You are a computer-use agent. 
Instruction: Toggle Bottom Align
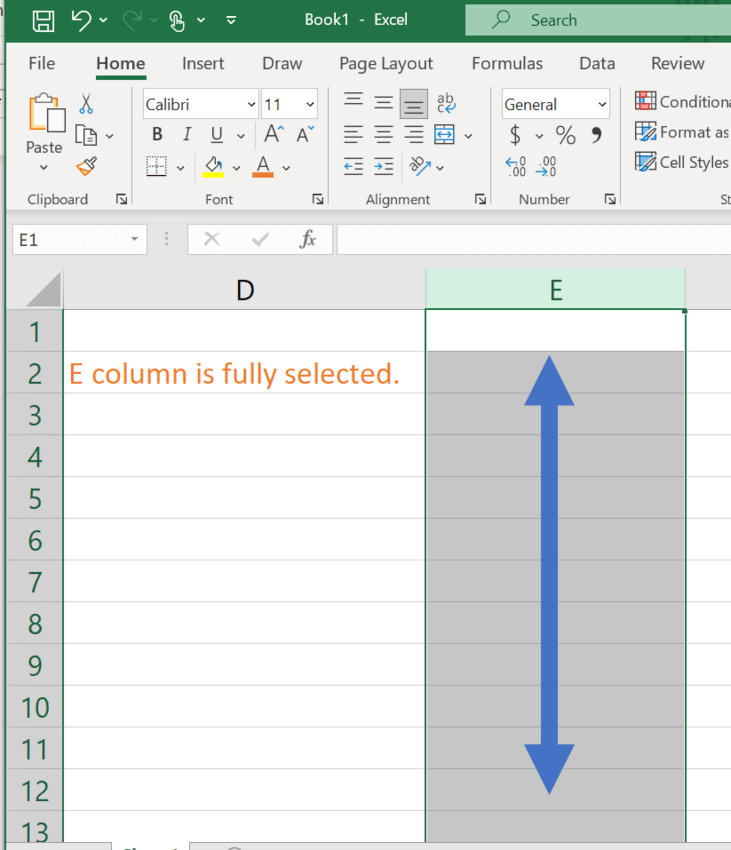tap(413, 104)
